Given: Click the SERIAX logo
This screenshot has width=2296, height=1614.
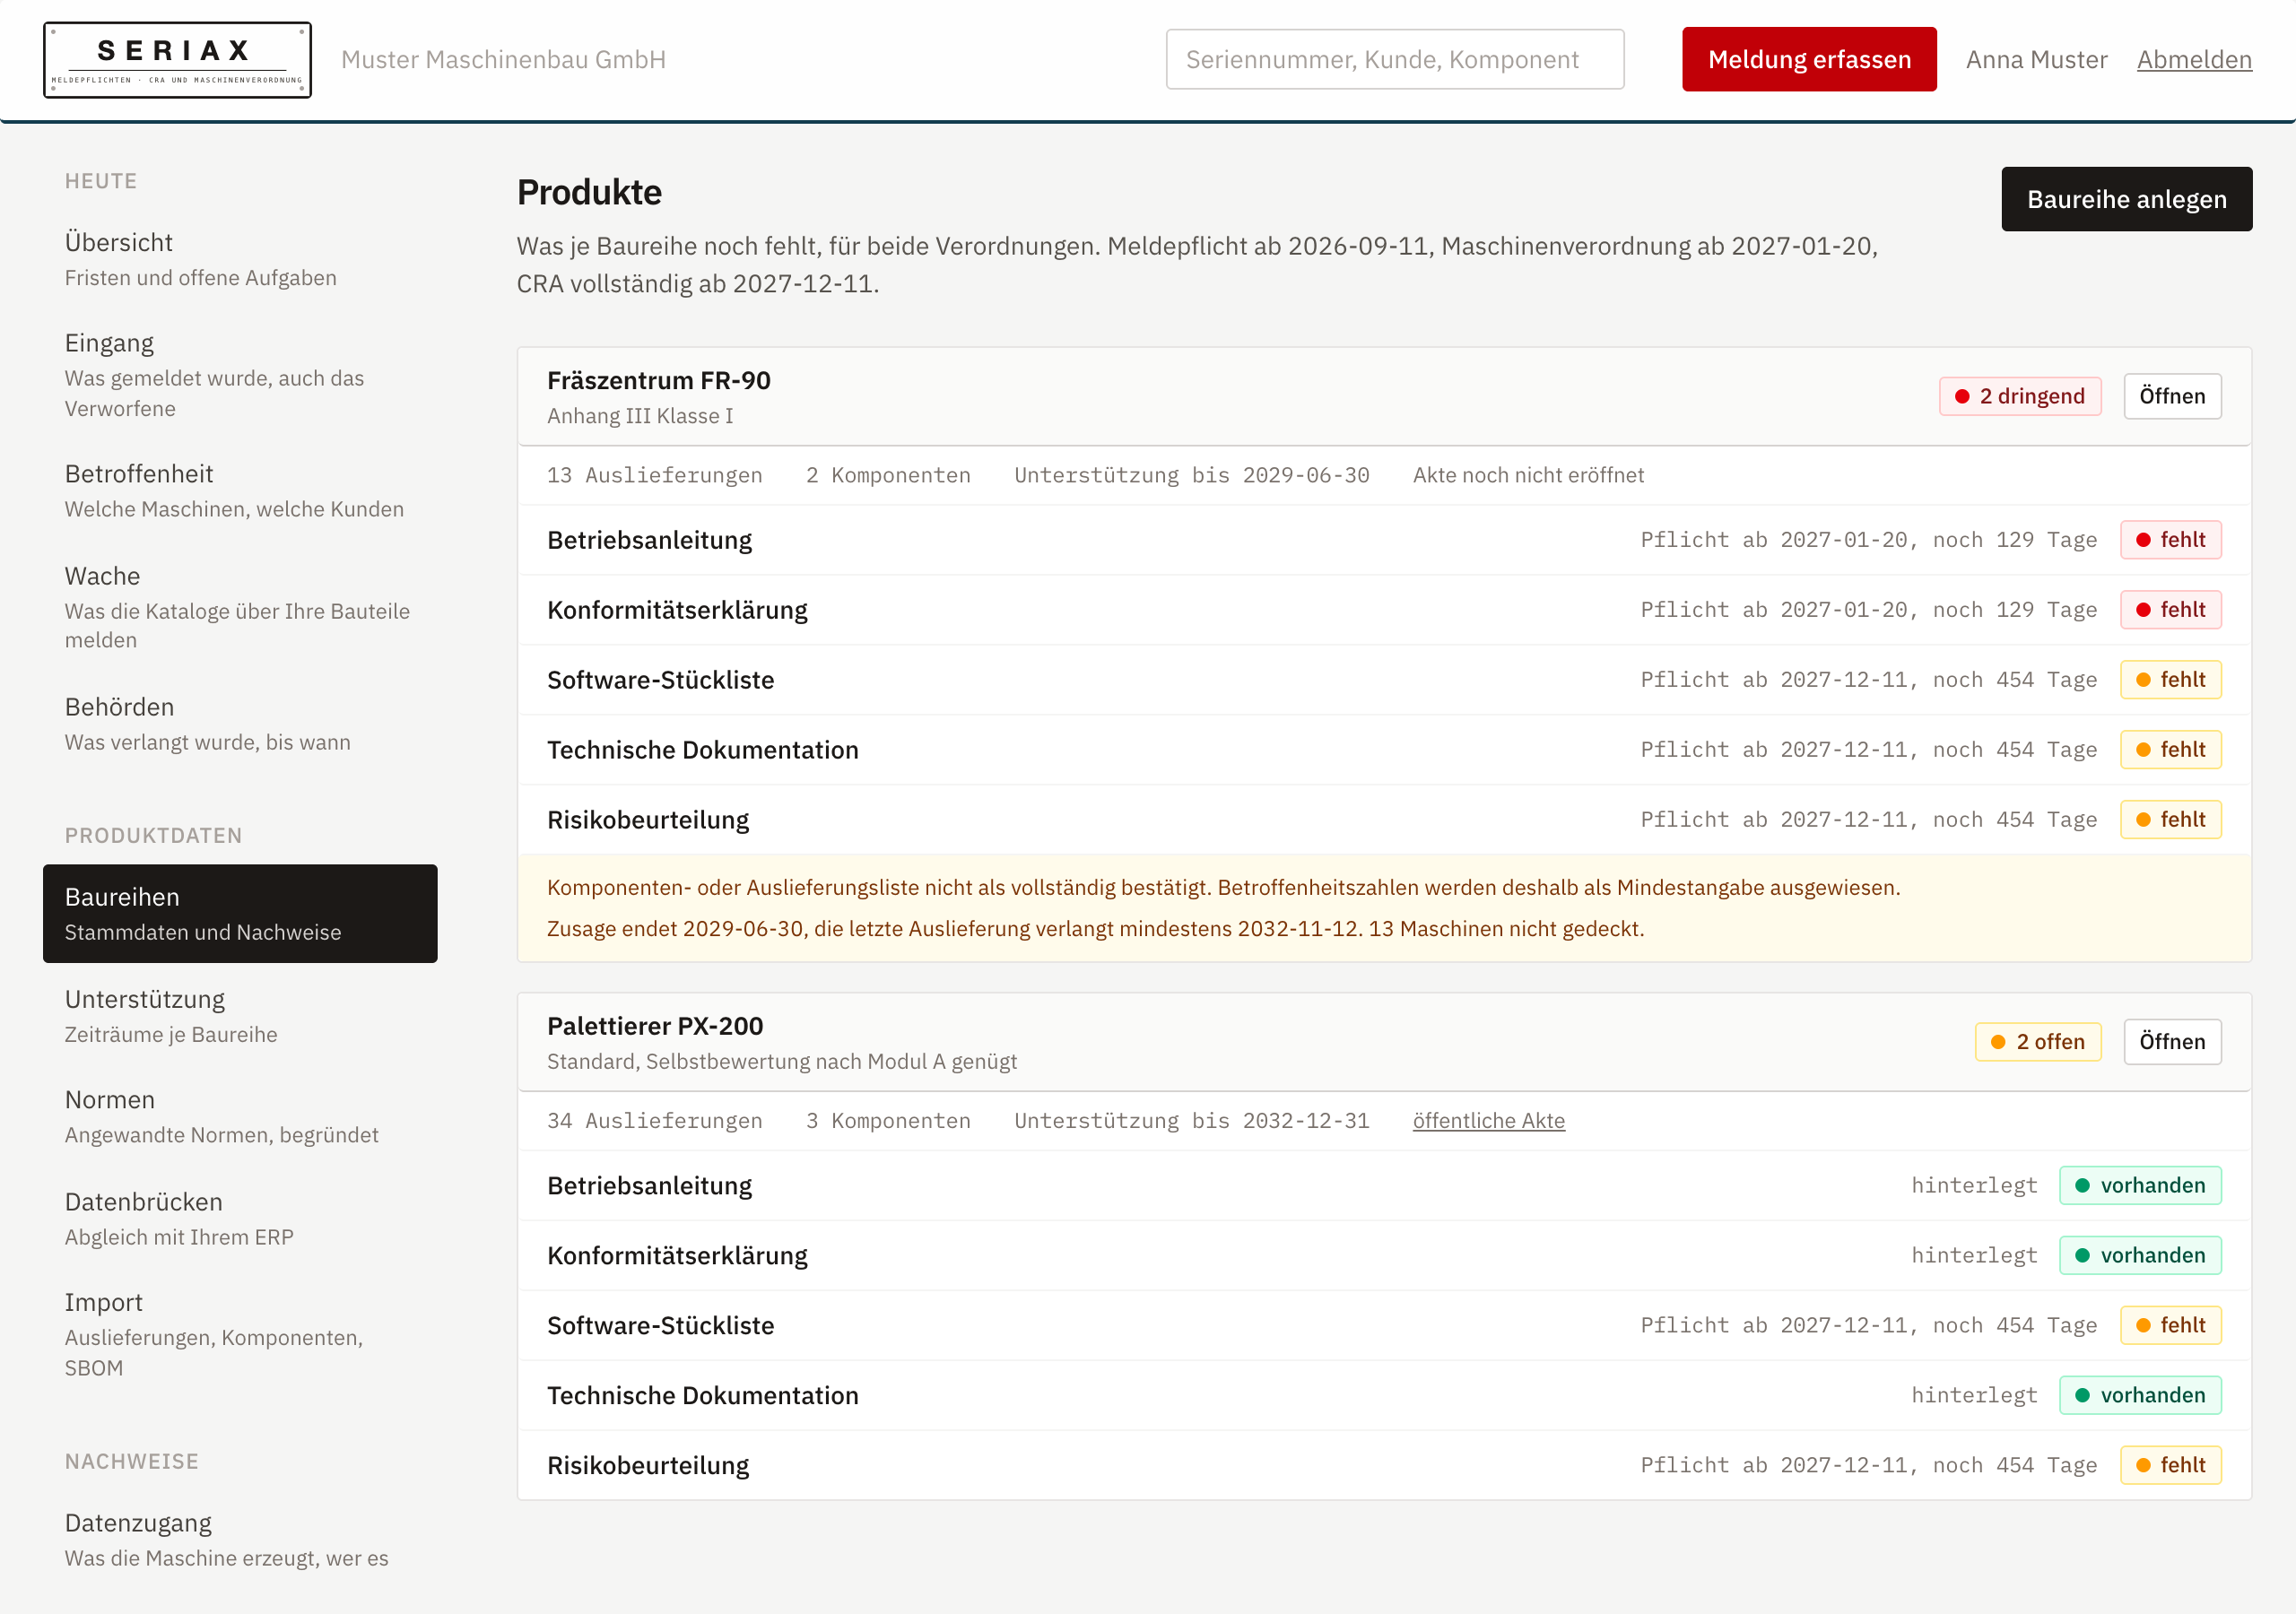Looking at the screenshot, I should [x=177, y=60].
